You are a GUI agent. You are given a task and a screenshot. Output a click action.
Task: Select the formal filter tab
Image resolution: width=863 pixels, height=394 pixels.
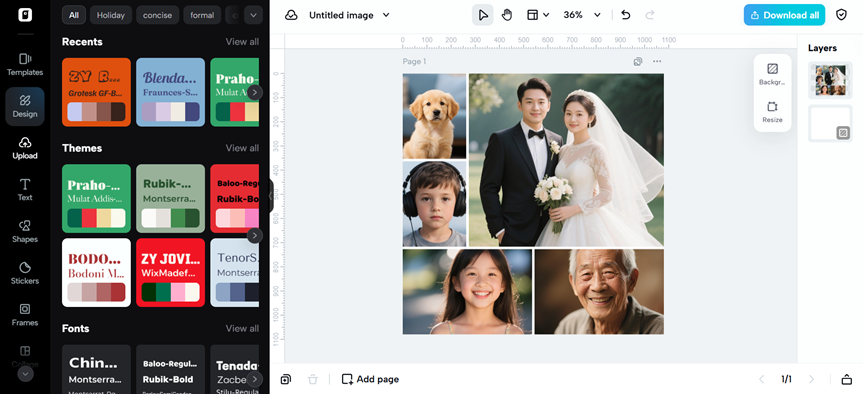click(202, 15)
